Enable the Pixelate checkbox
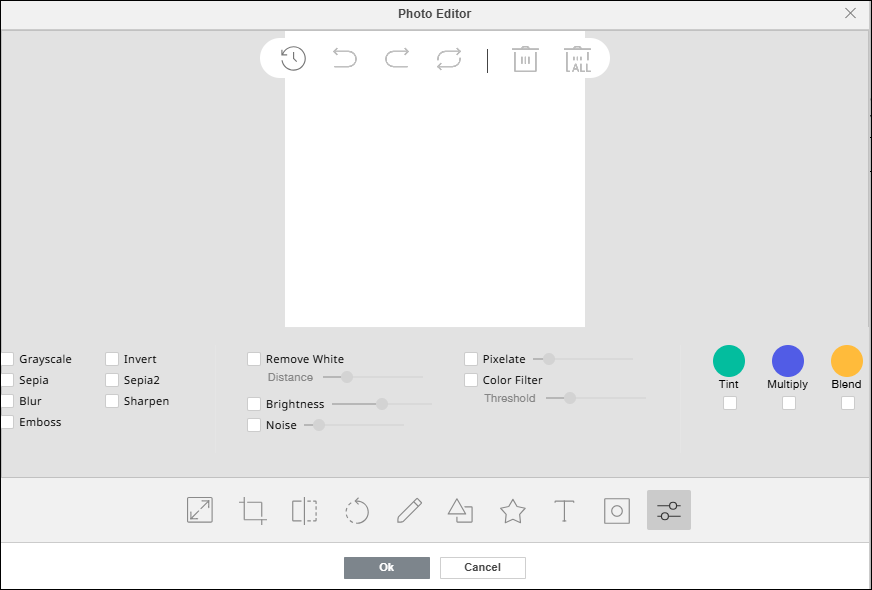Image resolution: width=872 pixels, height=590 pixels. [471, 359]
